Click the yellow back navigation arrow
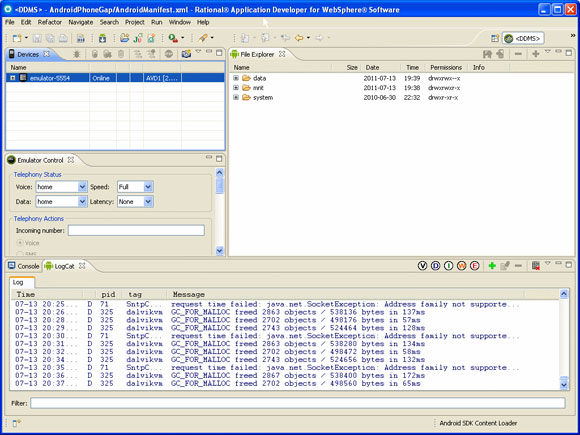 (299, 38)
